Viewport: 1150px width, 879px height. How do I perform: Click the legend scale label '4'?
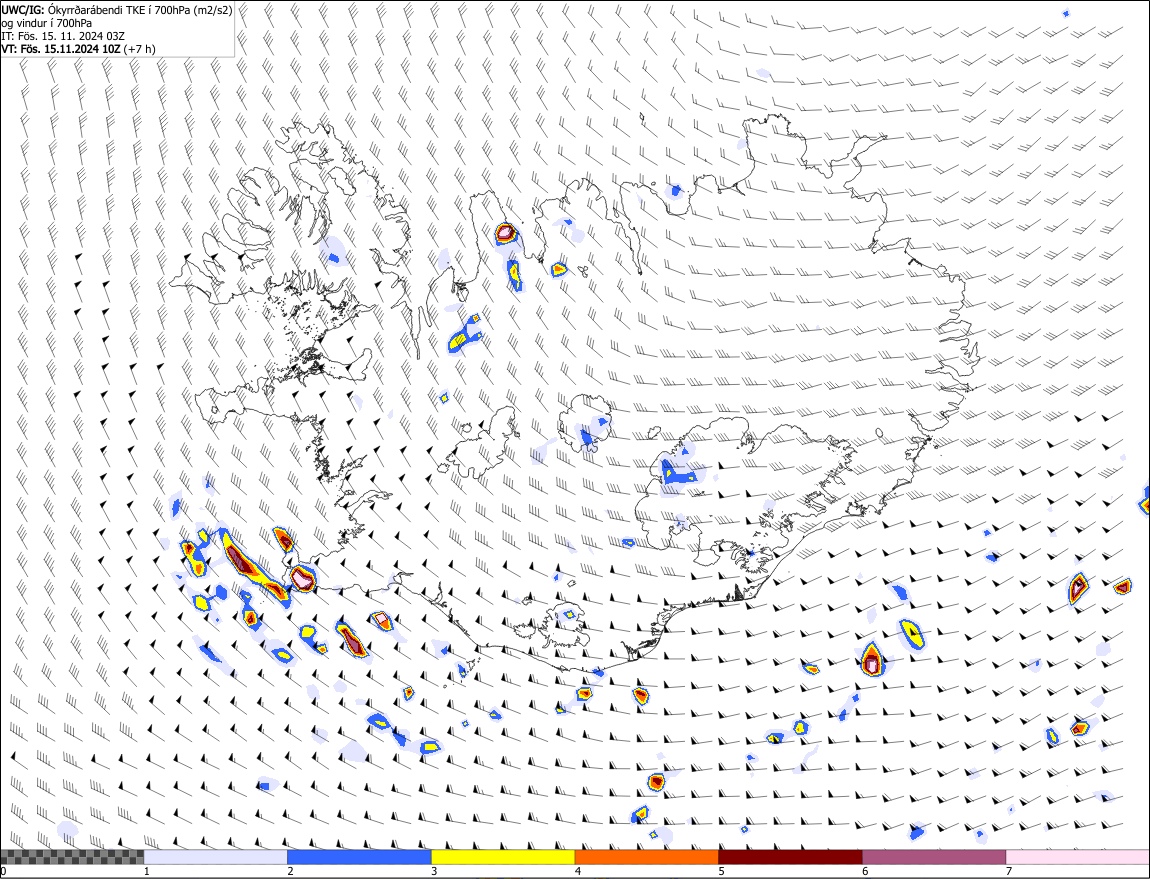pyautogui.click(x=578, y=872)
